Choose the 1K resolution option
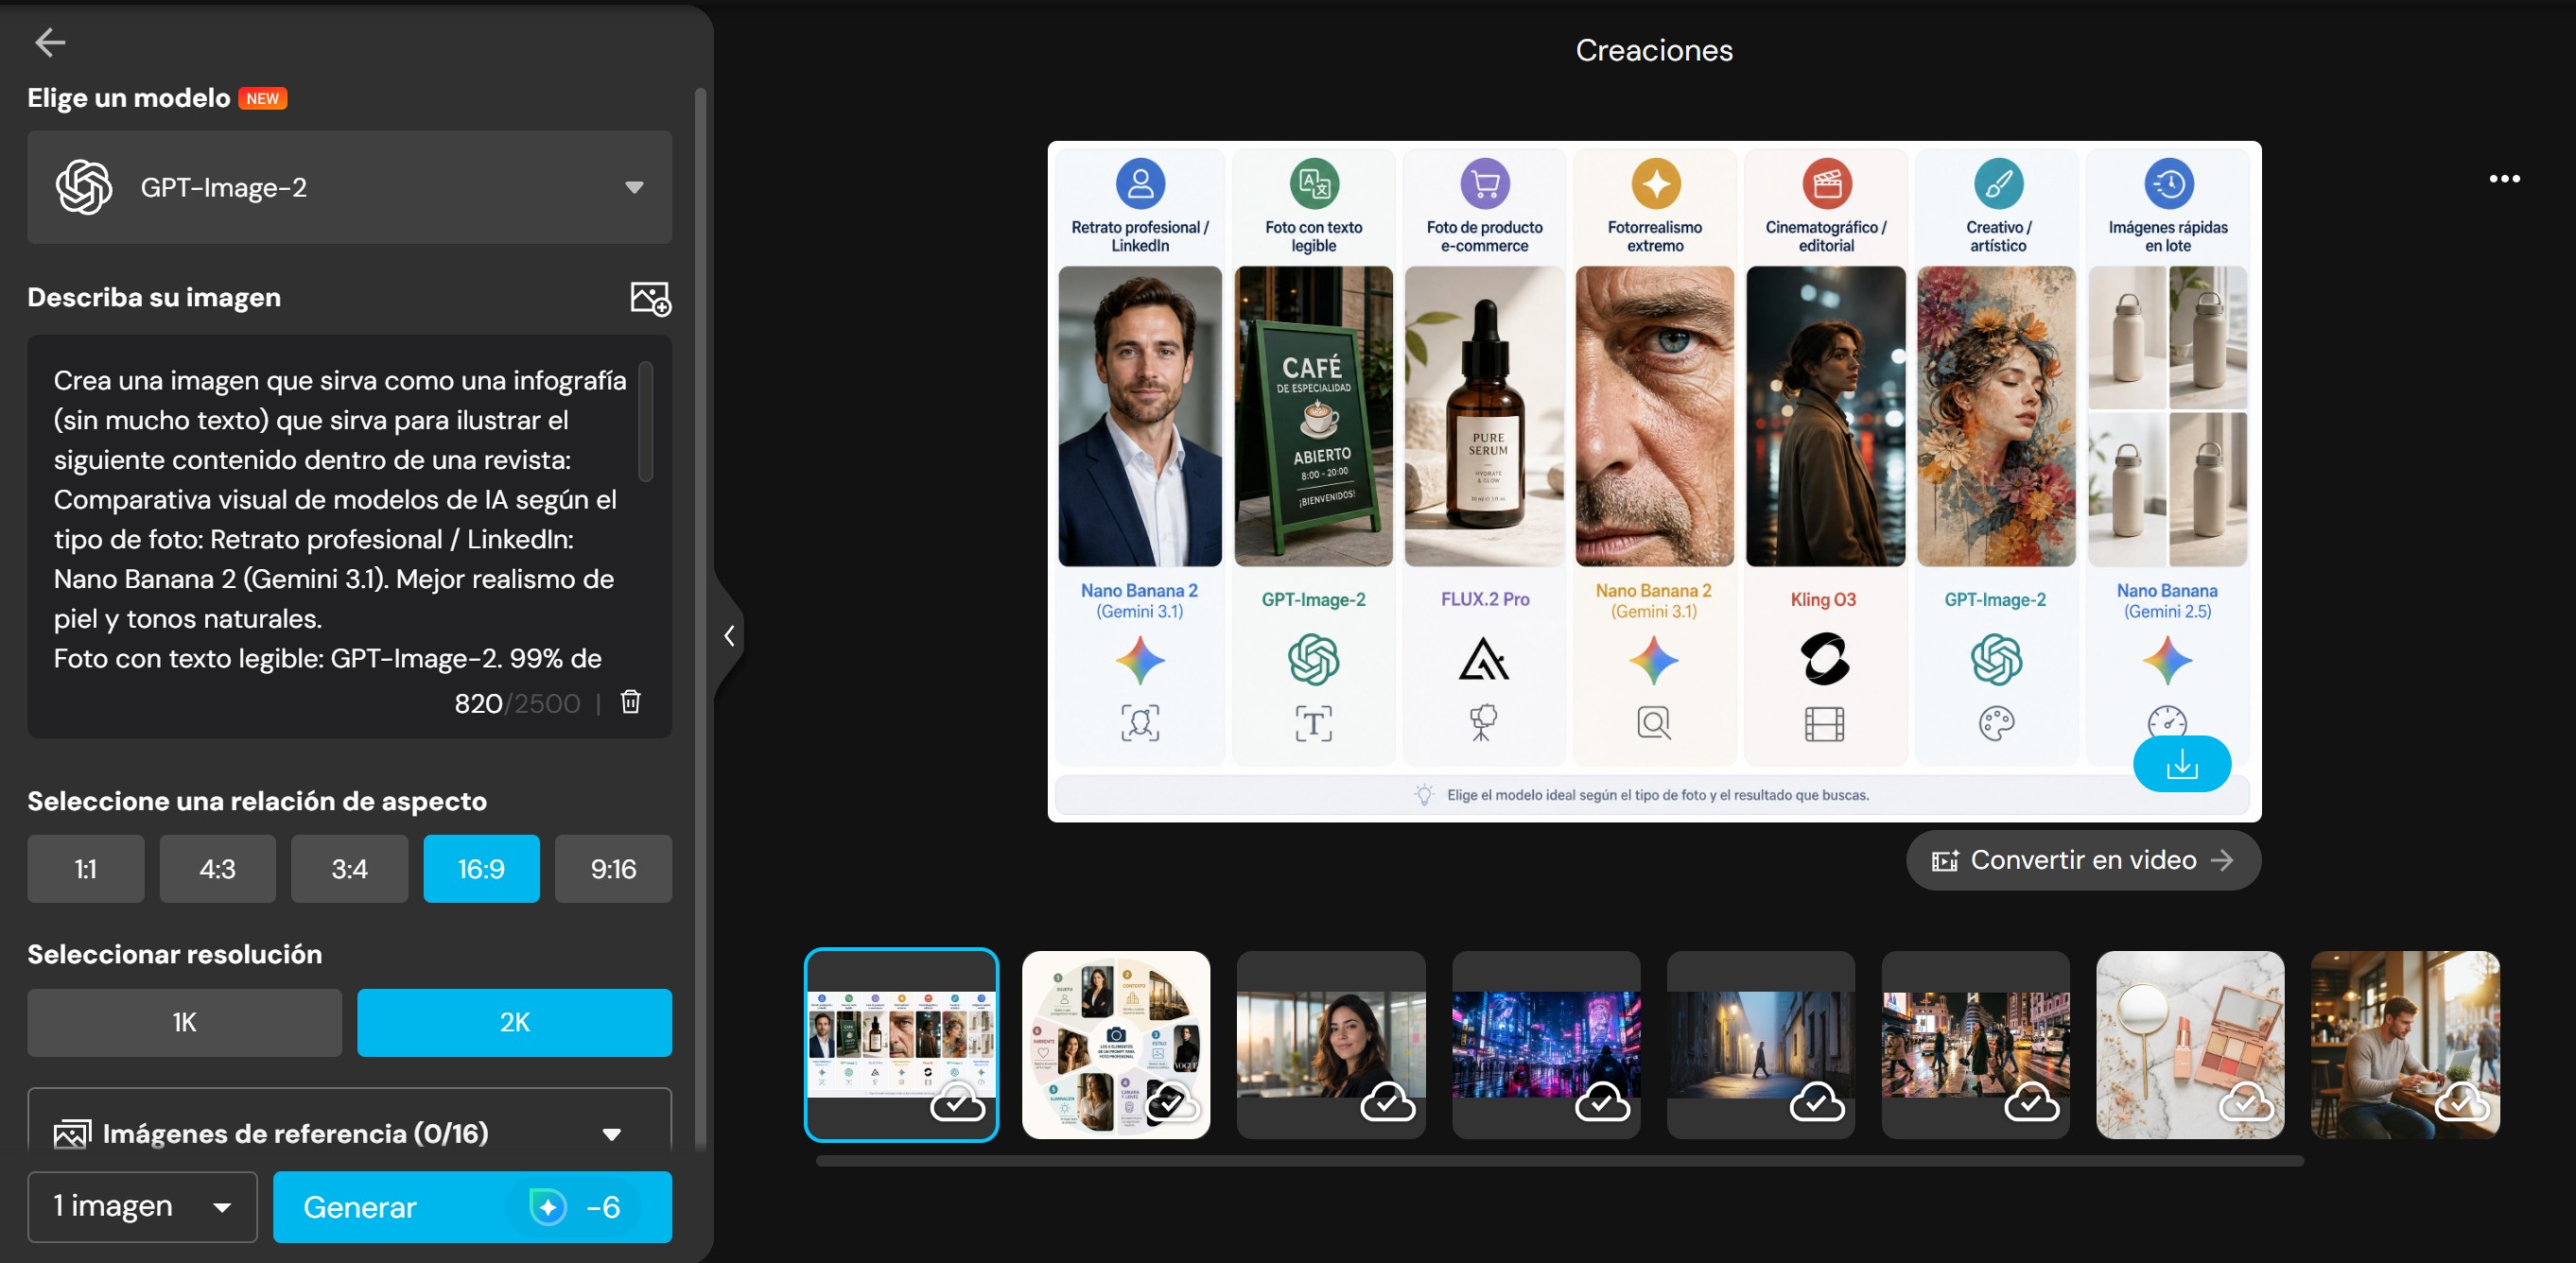 pyautogui.click(x=185, y=1023)
